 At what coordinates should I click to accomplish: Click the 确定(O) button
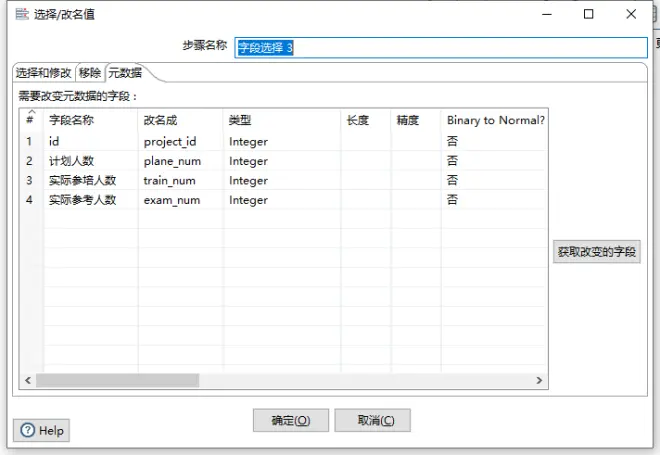291,420
